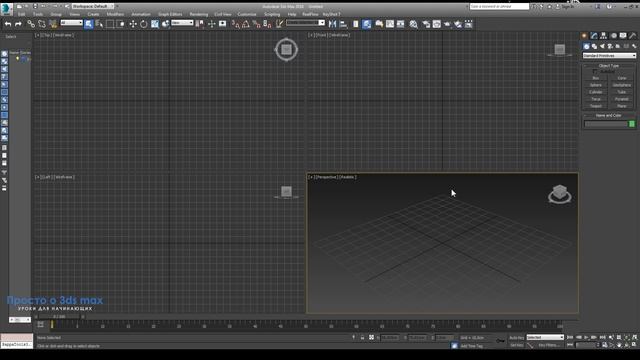Screen dimensions: 640x360
Task: Activate the Unlink Selection tool
Action: click(x=42, y=24)
